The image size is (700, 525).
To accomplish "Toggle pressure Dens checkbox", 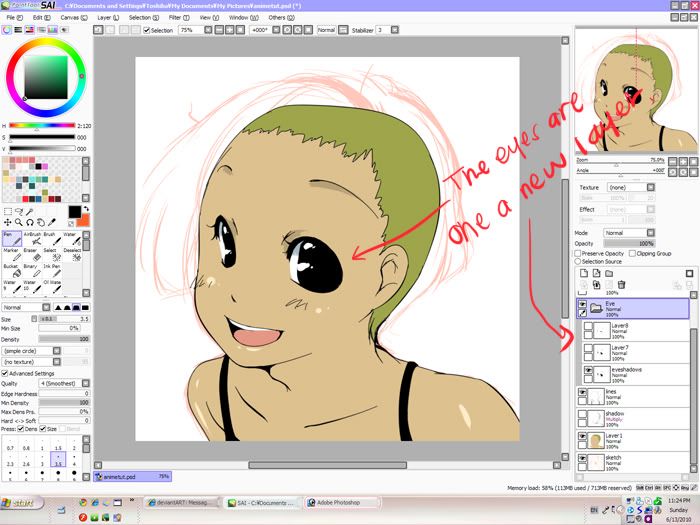I will pos(21,429).
